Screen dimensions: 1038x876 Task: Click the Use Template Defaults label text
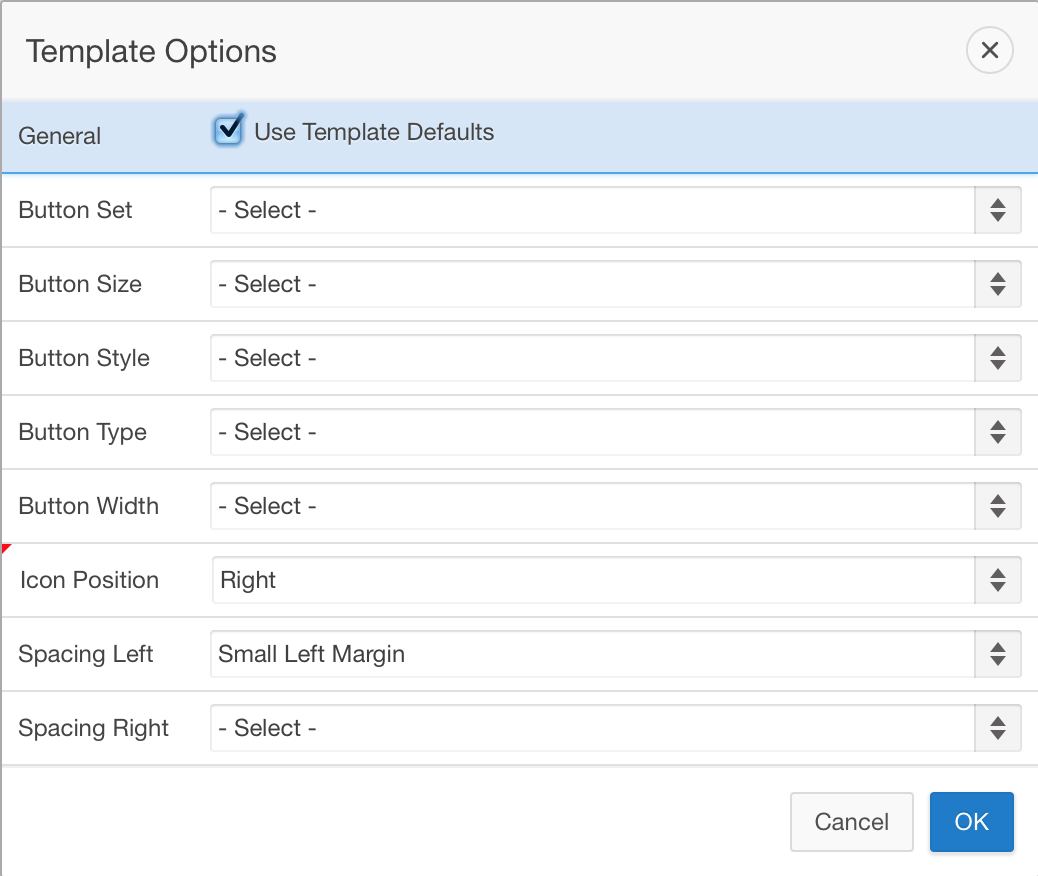point(374,132)
